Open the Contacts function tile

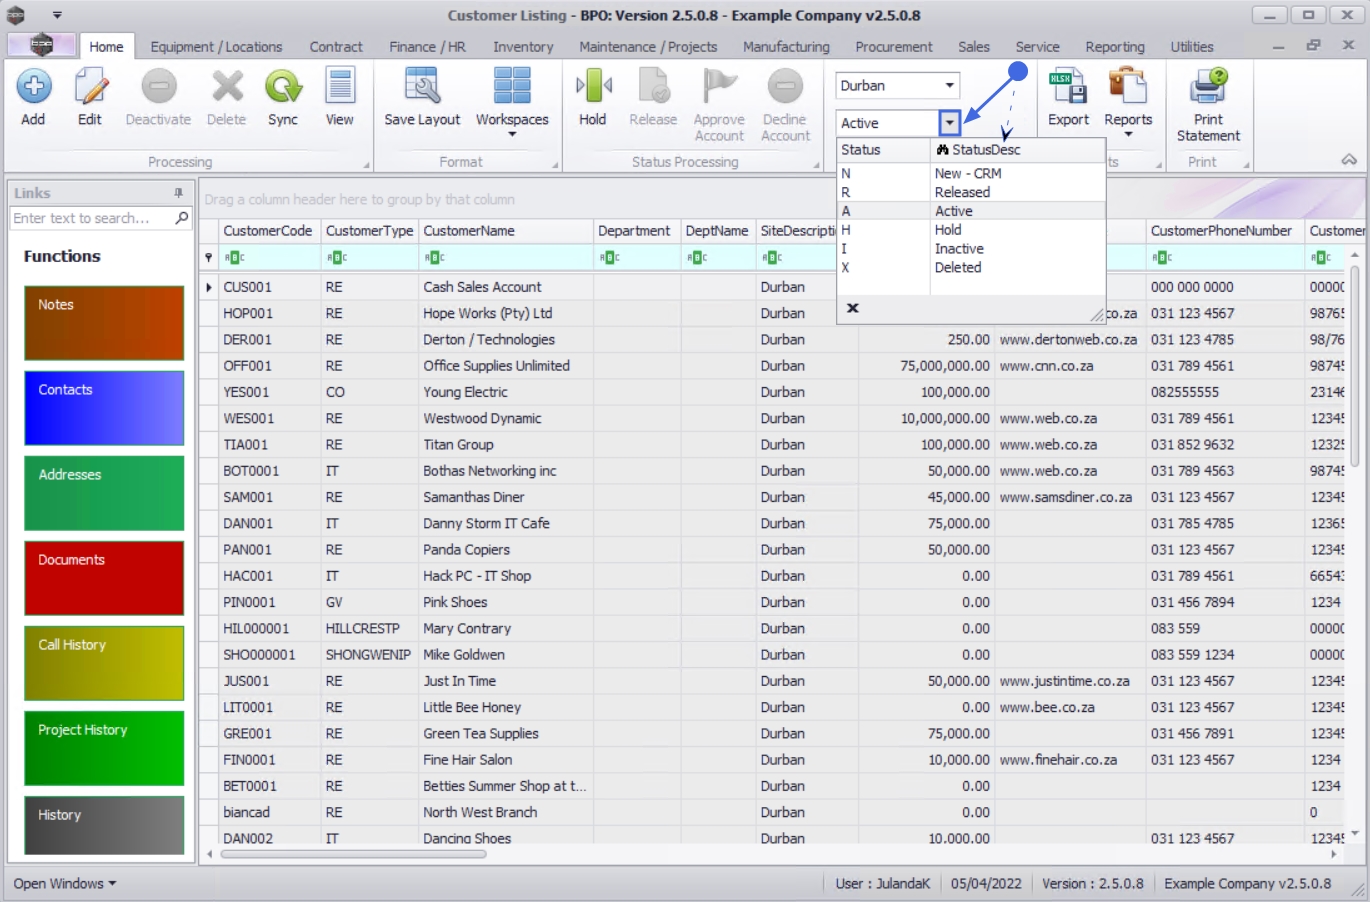click(104, 408)
